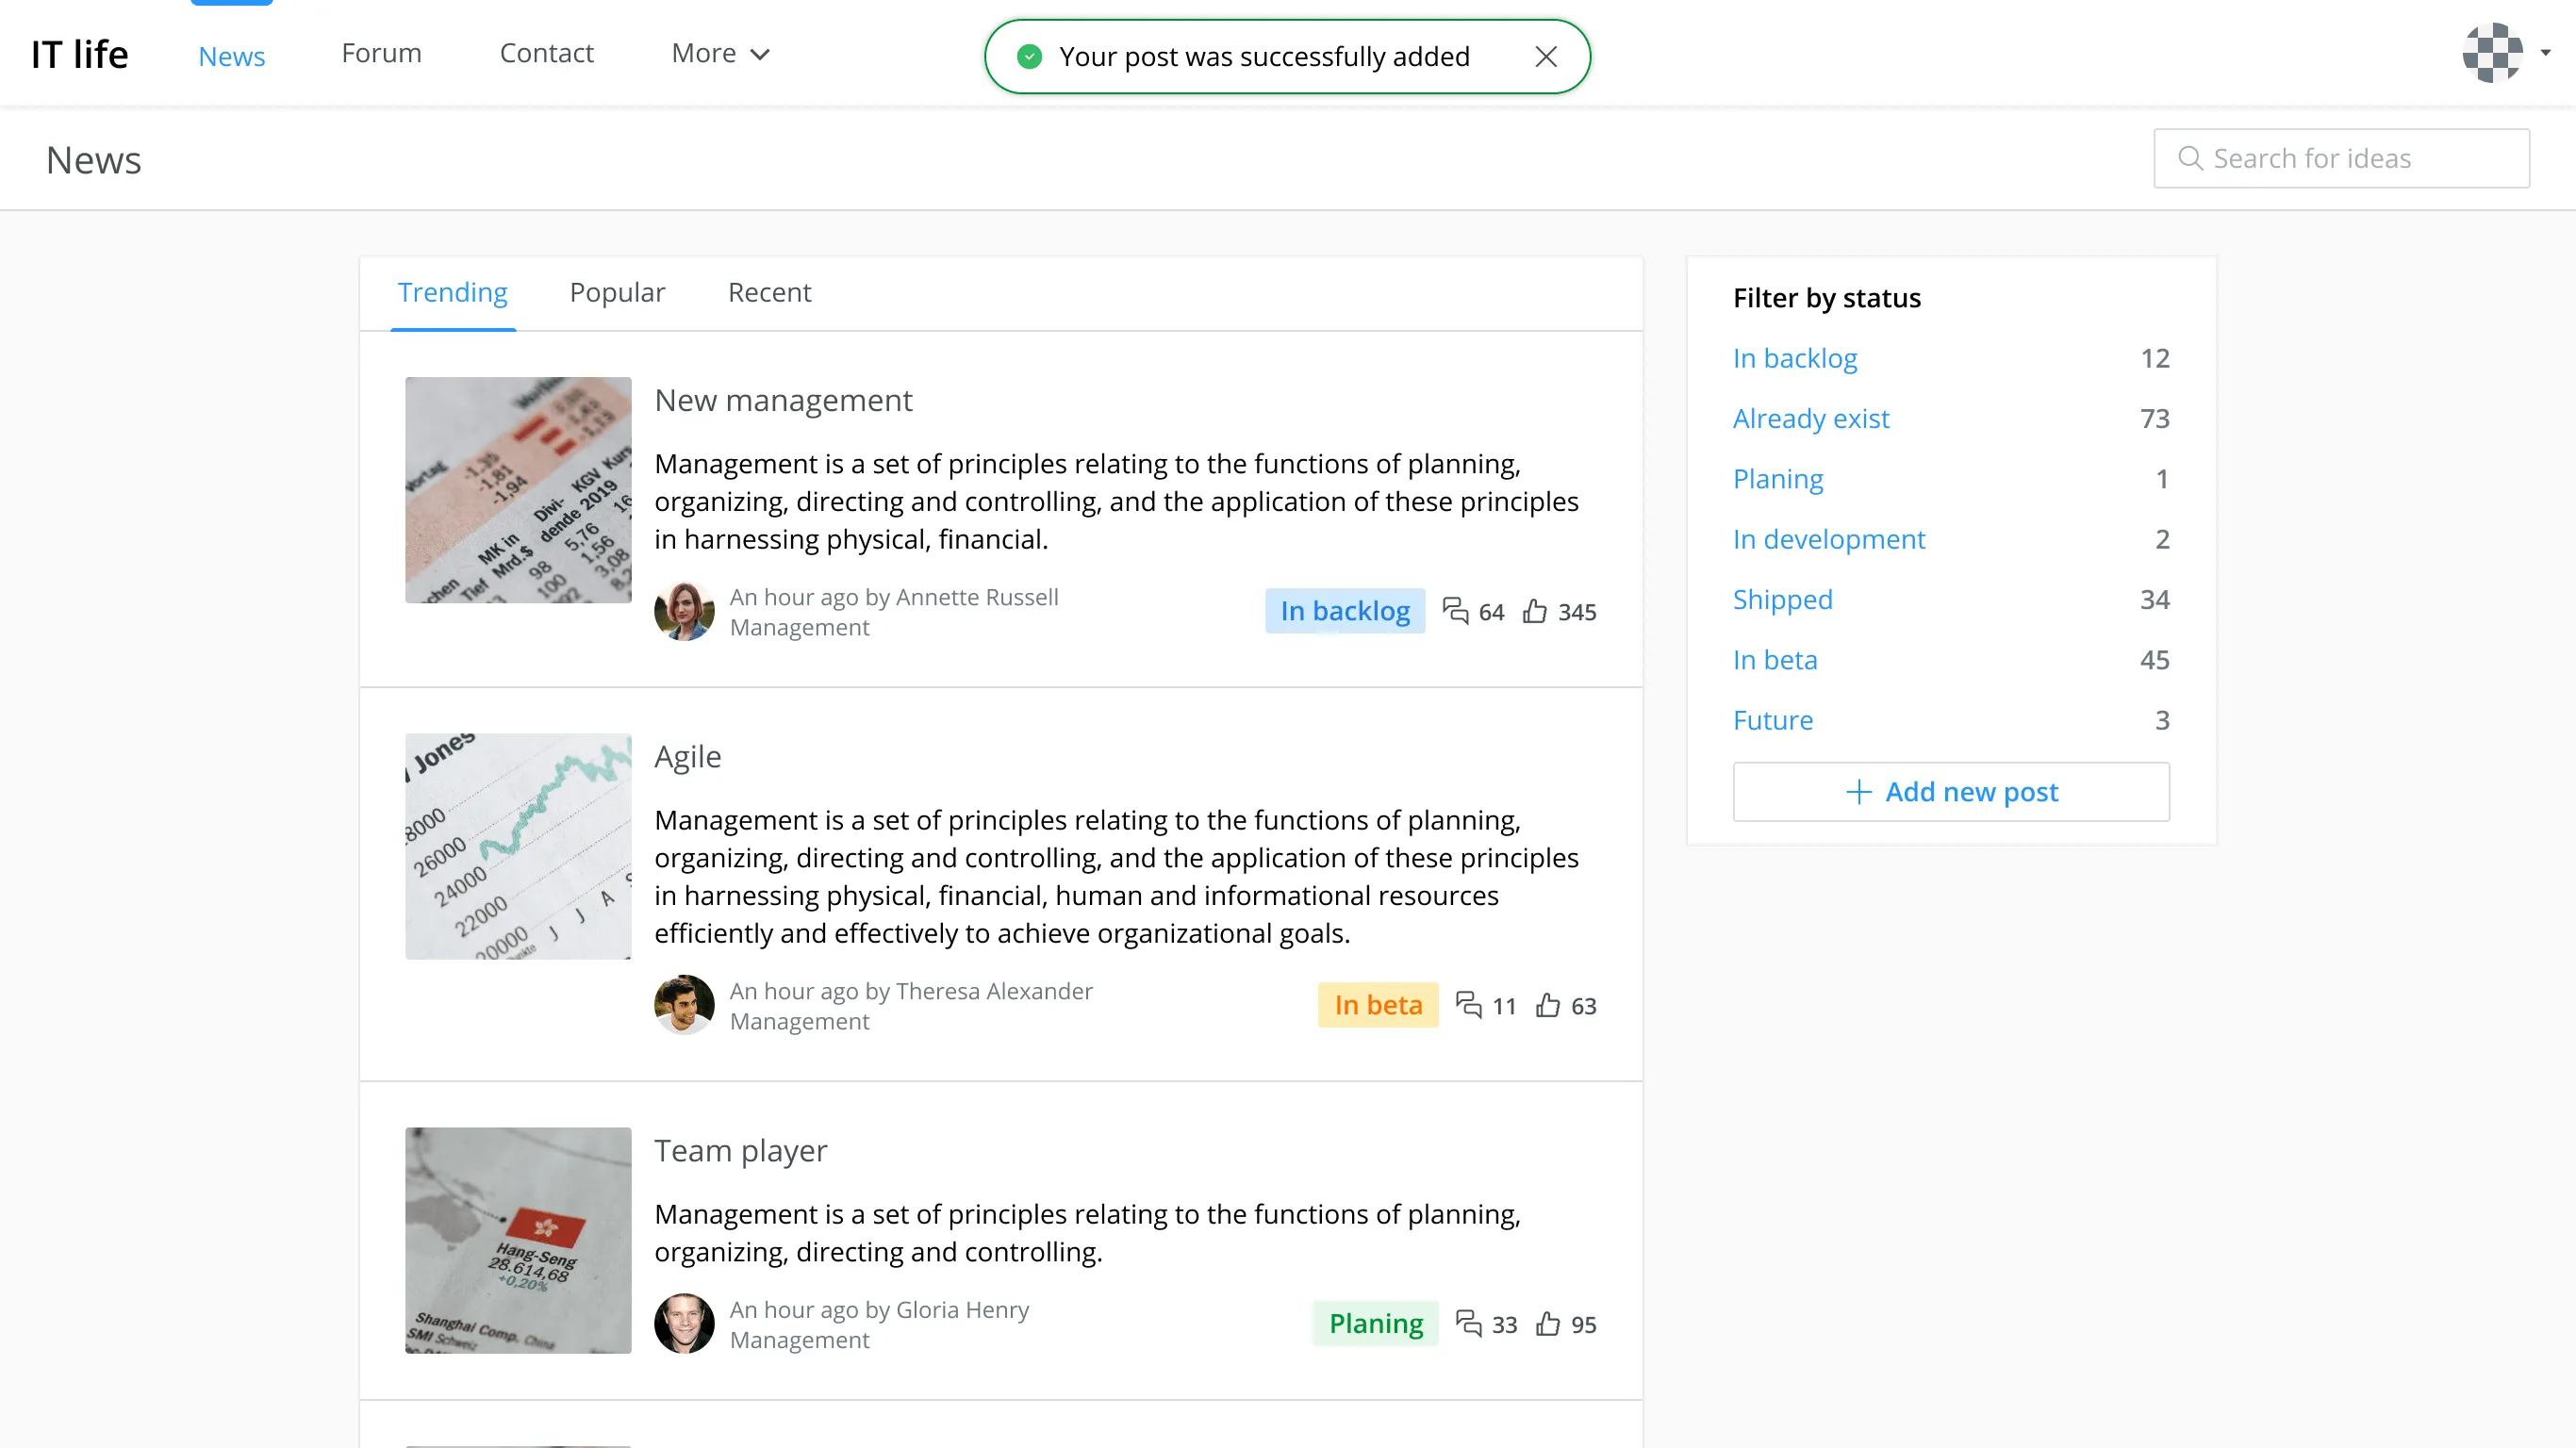Open comments icon on Team player post
The width and height of the screenshot is (2576, 1448).
[1468, 1324]
